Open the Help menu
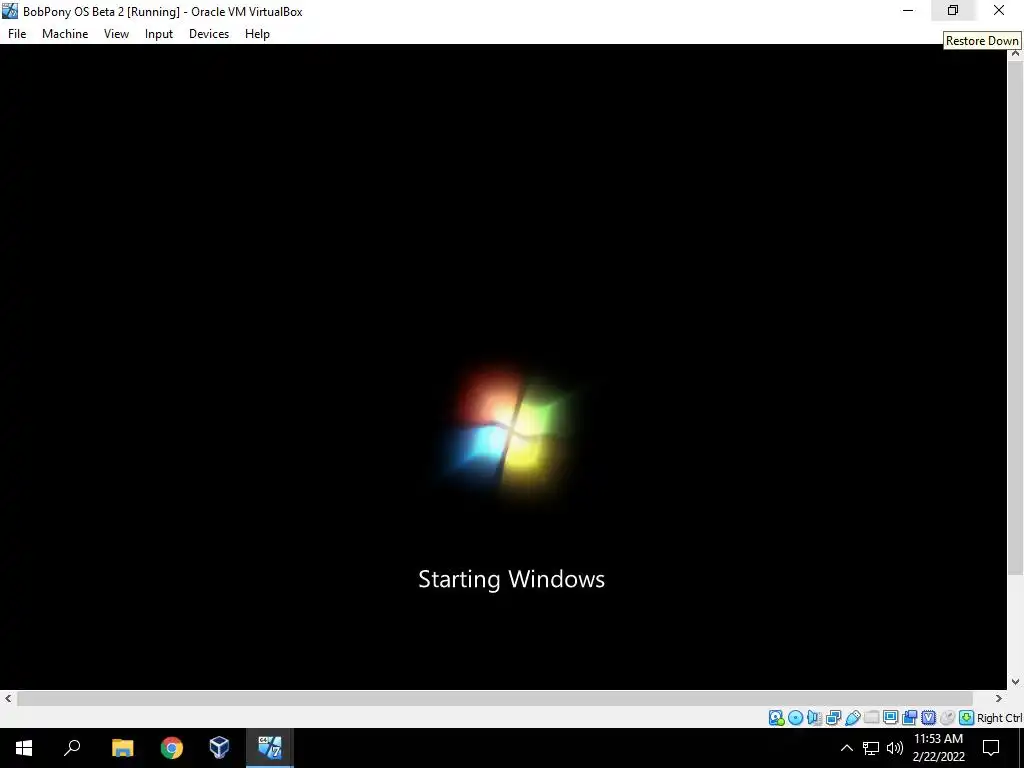This screenshot has width=1024, height=768. click(x=257, y=34)
